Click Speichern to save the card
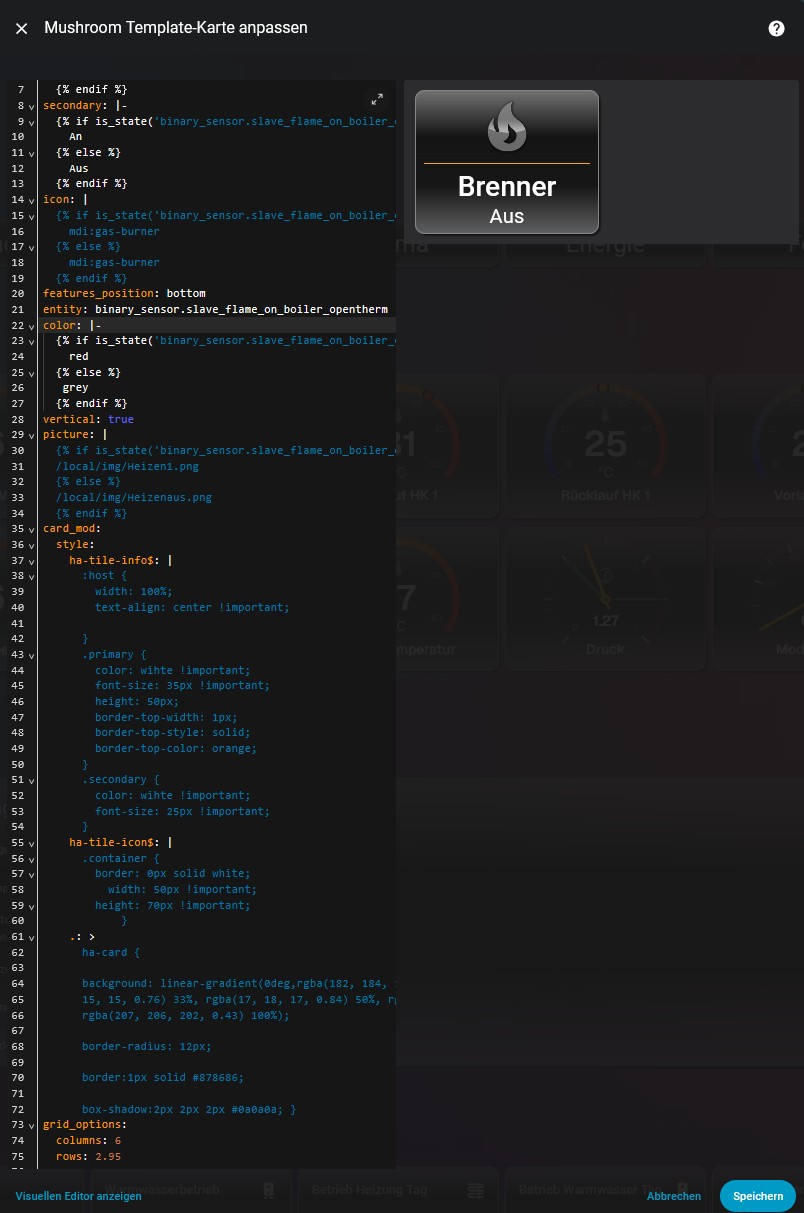Image resolution: width=804 pixels, height=1213 pixels. 757,1196
